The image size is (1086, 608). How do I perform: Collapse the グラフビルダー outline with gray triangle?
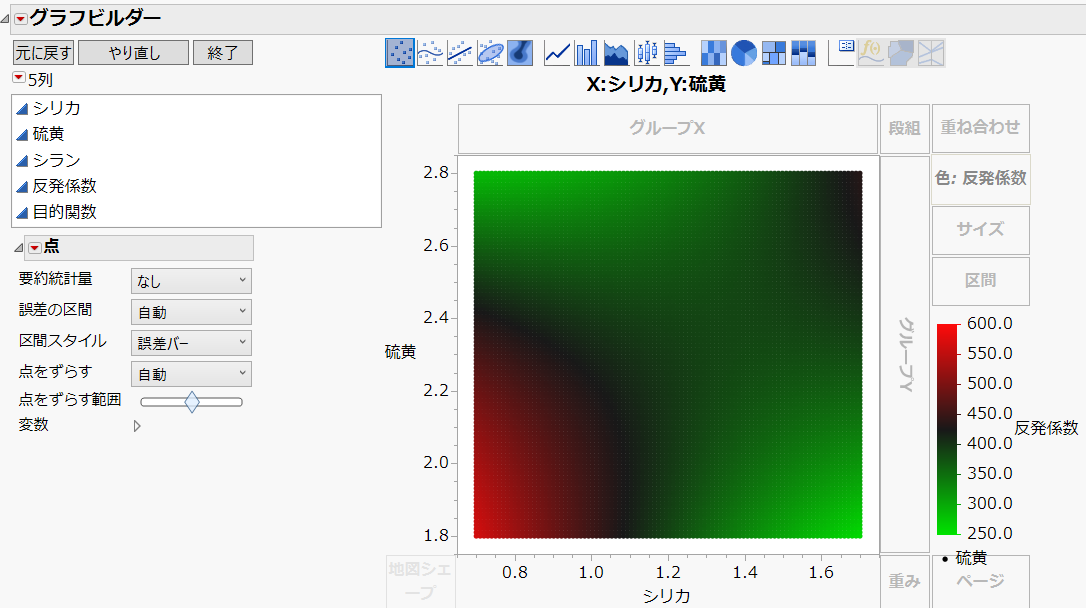6,19
